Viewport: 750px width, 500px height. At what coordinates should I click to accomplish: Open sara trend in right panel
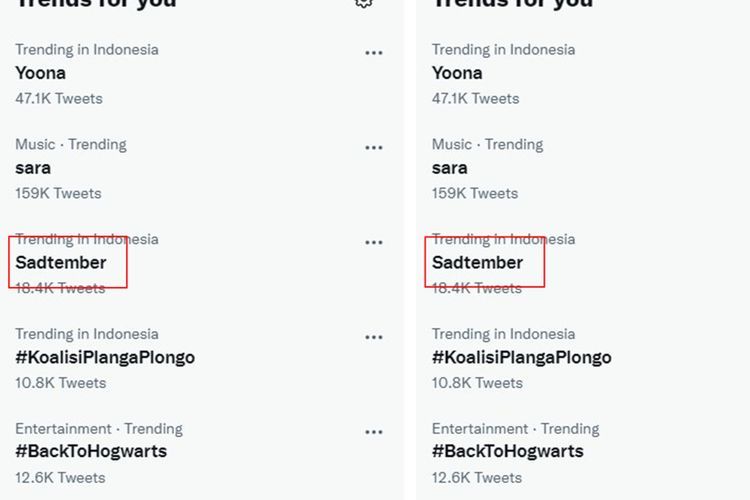click(x=450, y=168)
